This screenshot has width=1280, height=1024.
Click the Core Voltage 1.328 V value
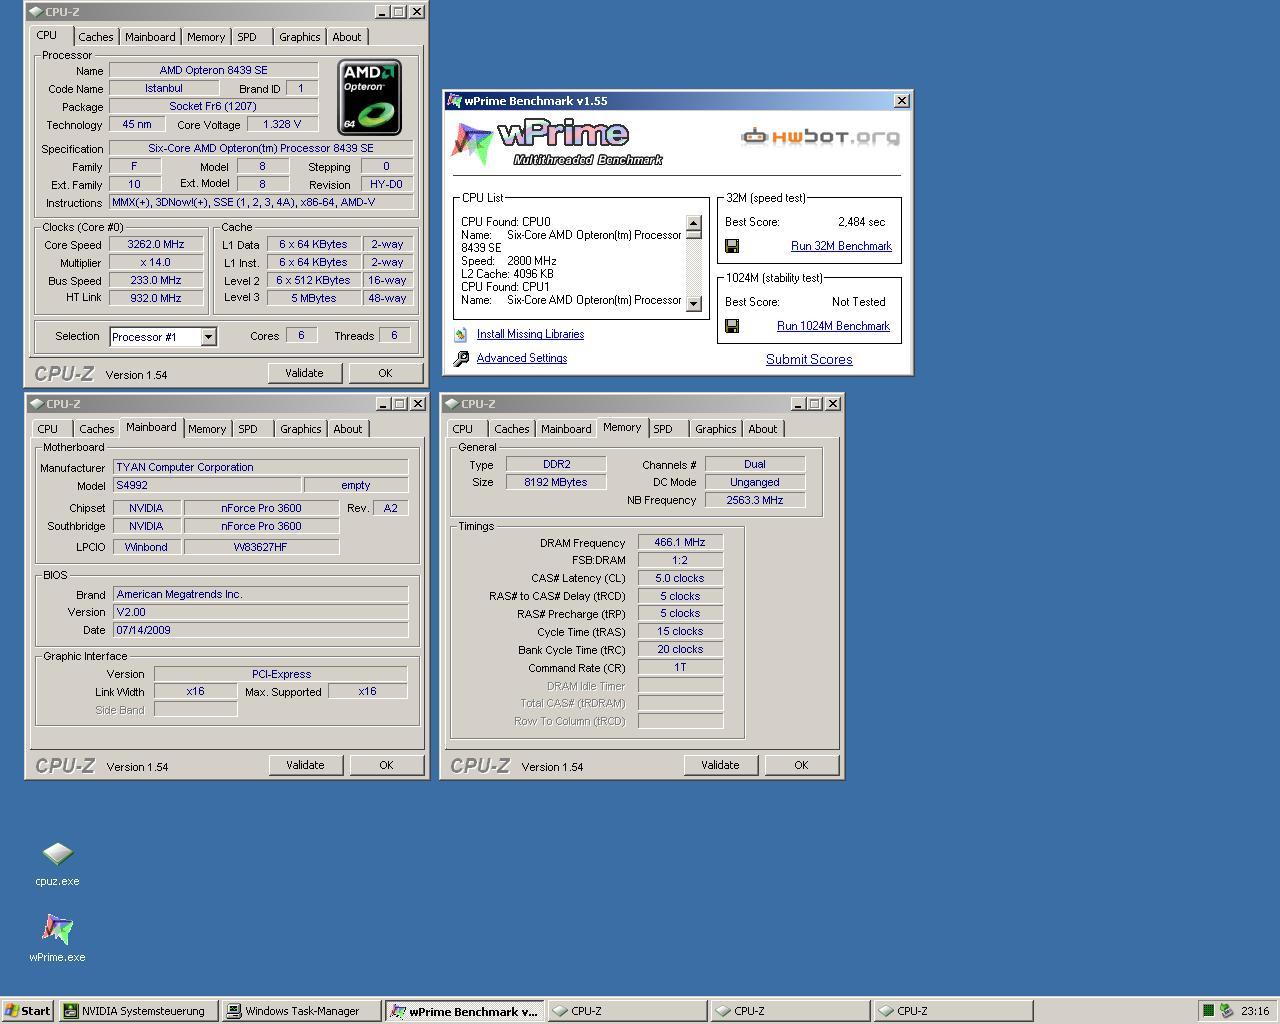coord(282,125)
